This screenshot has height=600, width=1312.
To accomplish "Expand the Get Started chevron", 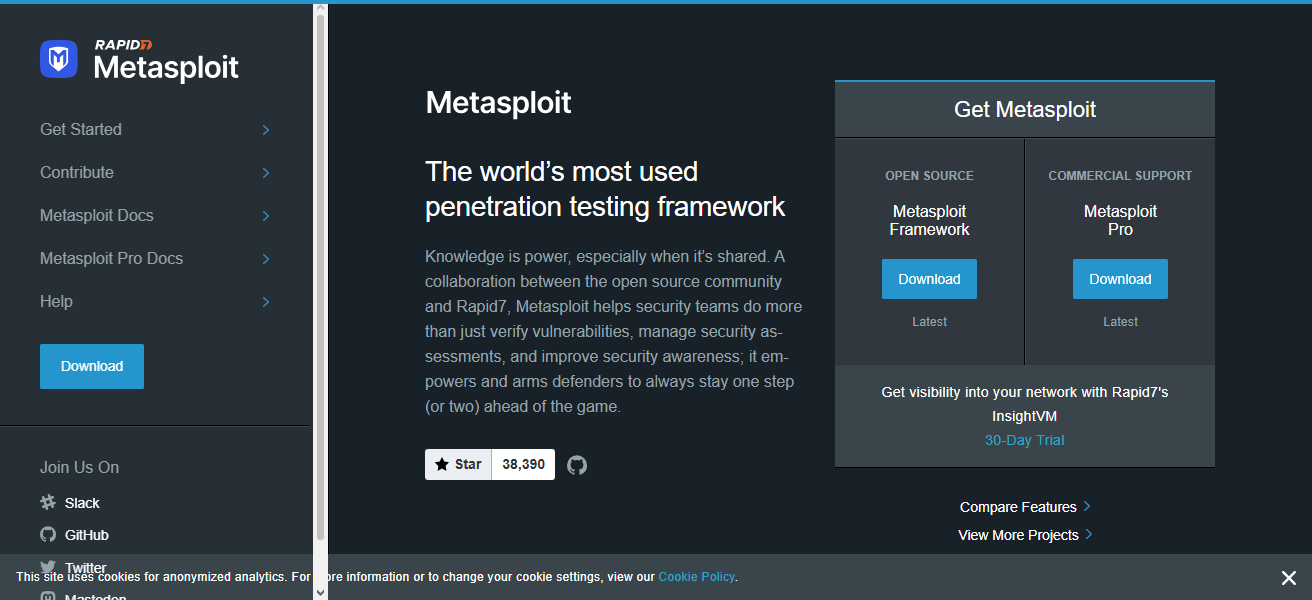I will point(266,130).
